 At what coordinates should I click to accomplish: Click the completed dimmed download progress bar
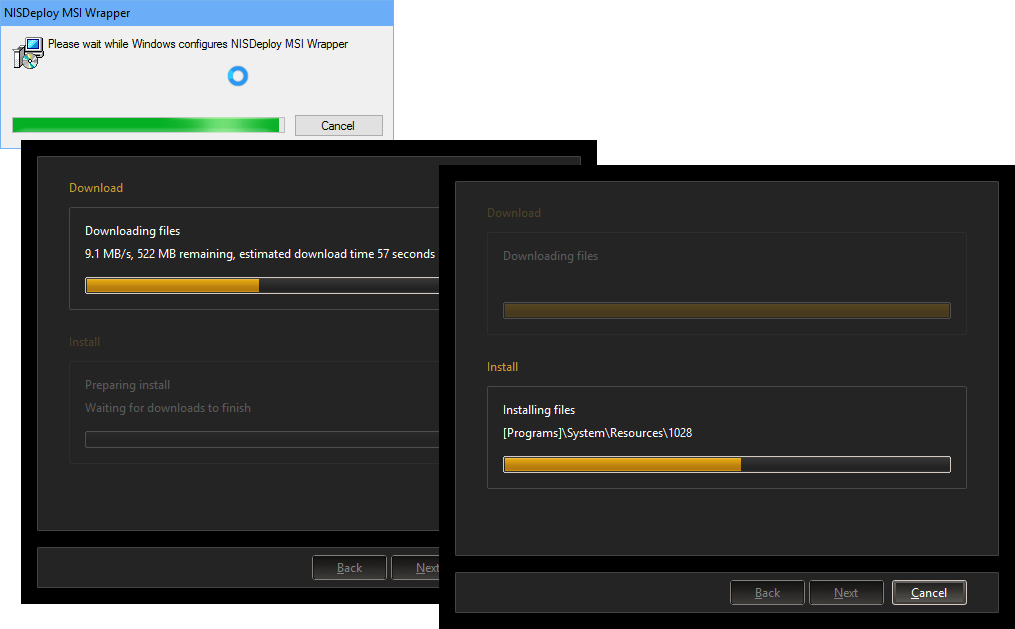726,311
